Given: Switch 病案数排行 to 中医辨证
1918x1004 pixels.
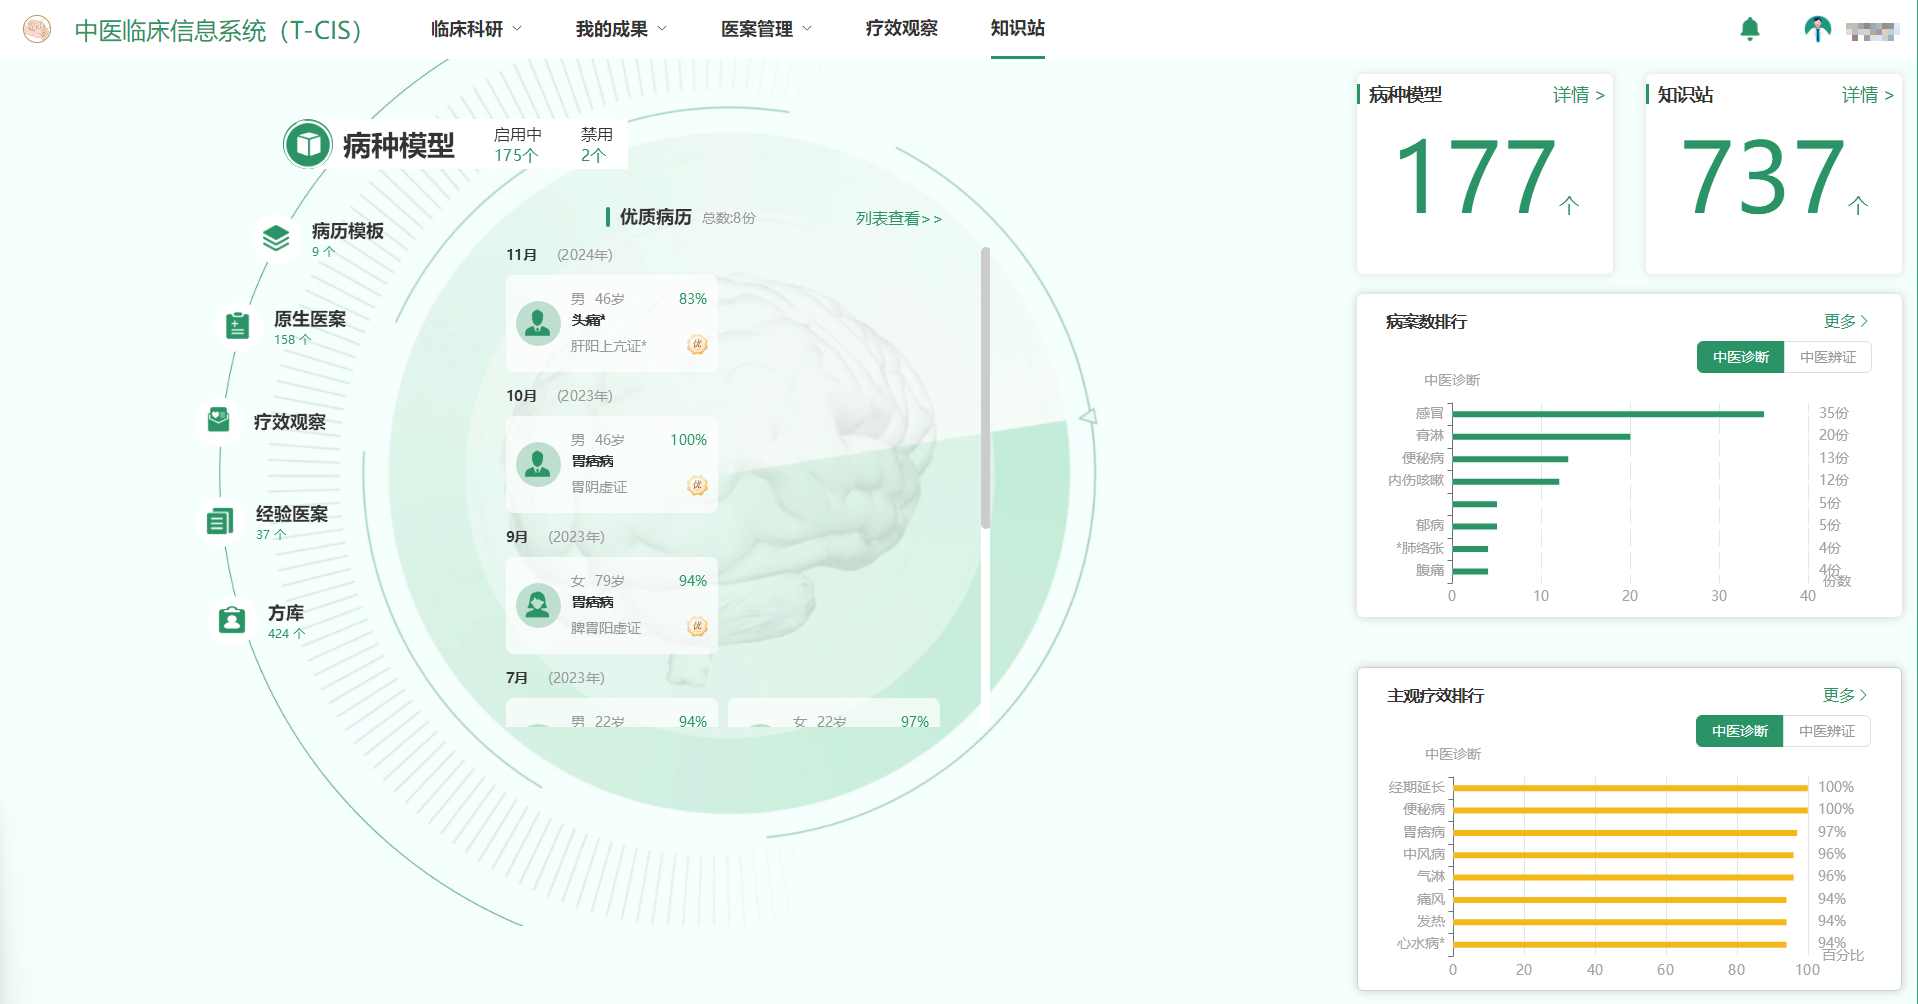Looking at the screenshot, I should coord(1828,357).
